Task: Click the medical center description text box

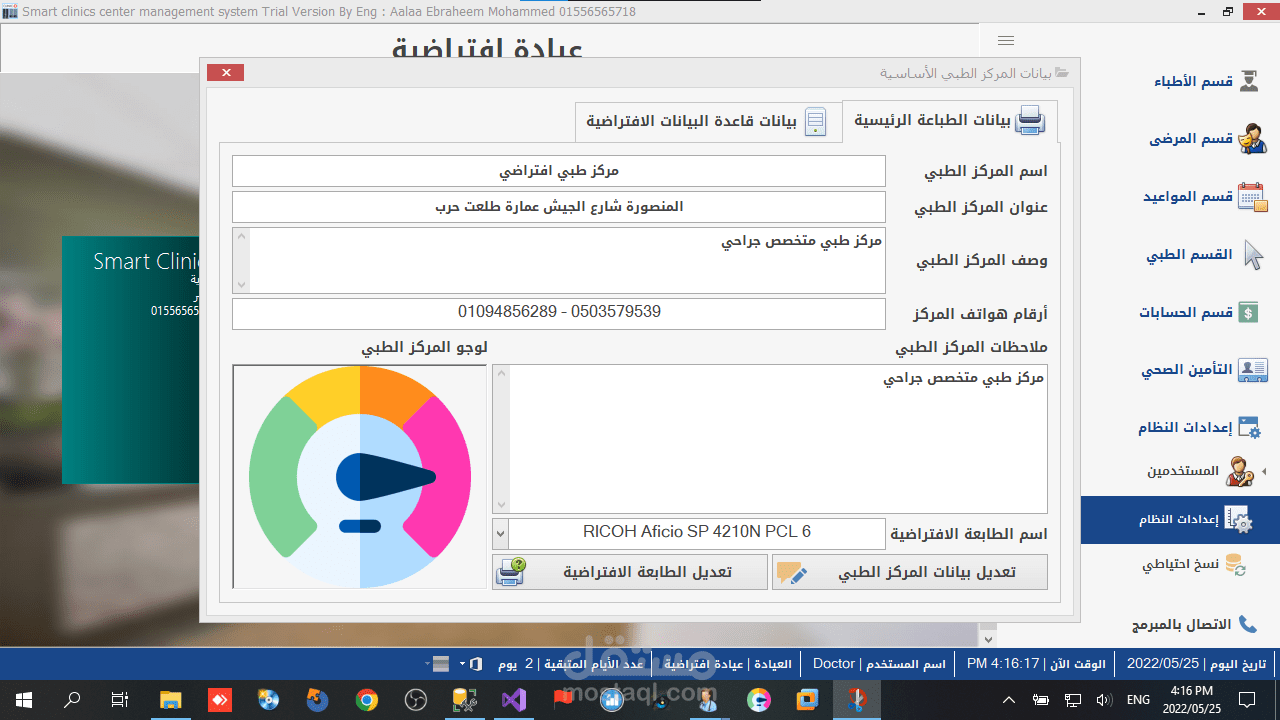Action: 559,260
